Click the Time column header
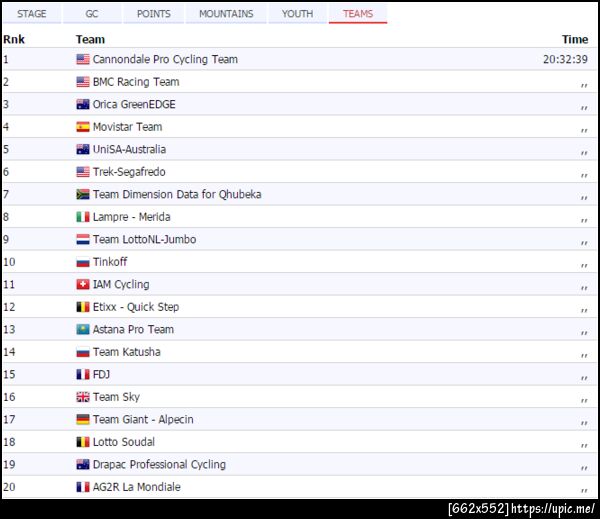The width and height of the screenshot is (600, 519). (x=575, y=39)
